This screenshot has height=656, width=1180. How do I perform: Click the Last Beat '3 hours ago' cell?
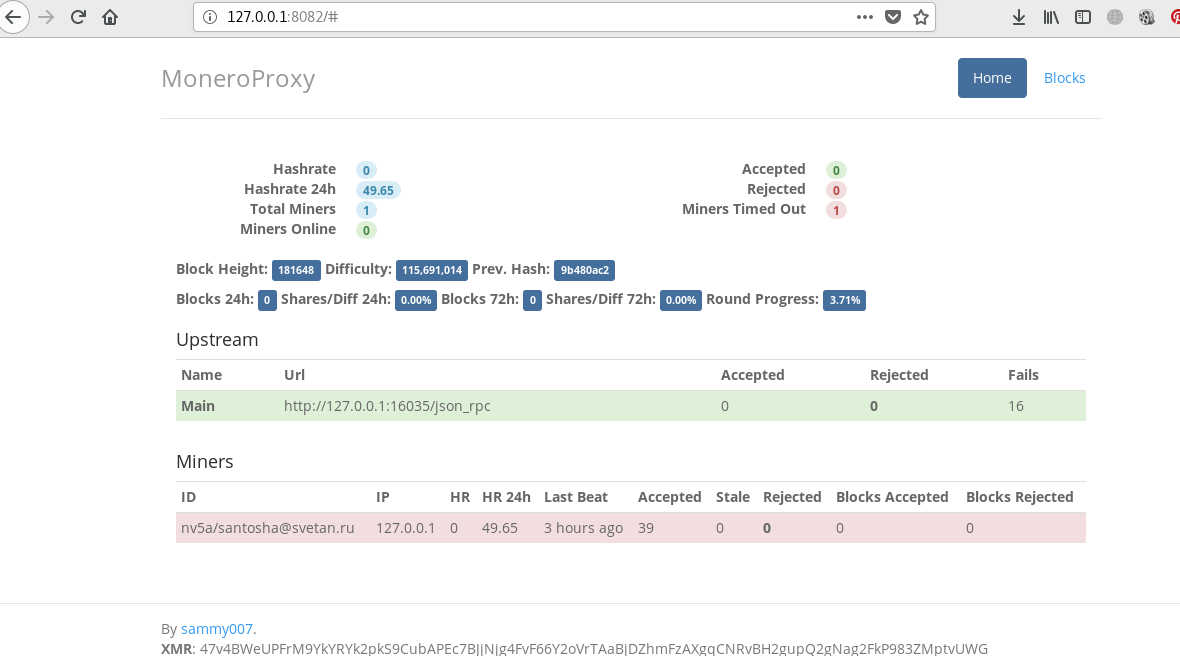(x=583, y=528)
